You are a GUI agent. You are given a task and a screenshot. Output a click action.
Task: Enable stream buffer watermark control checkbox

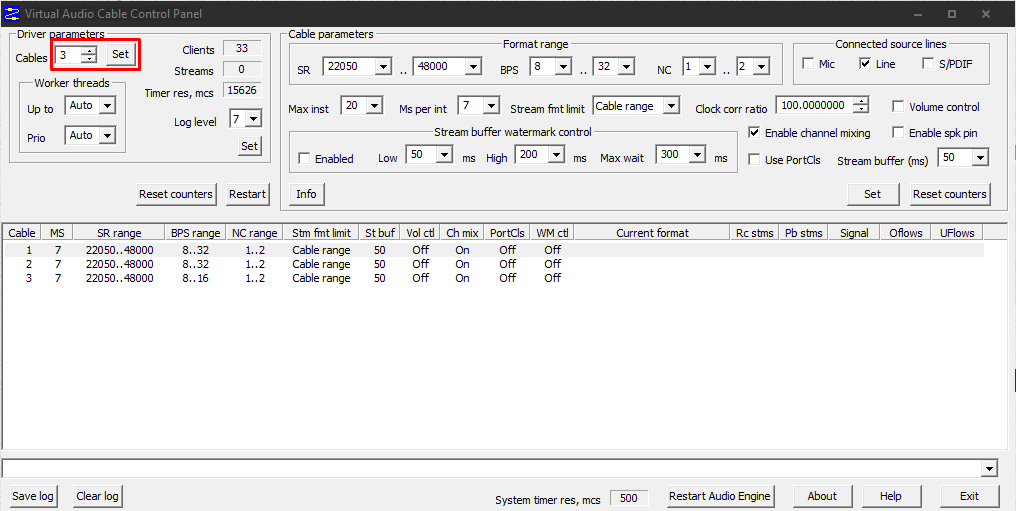[x=304, y=159]
